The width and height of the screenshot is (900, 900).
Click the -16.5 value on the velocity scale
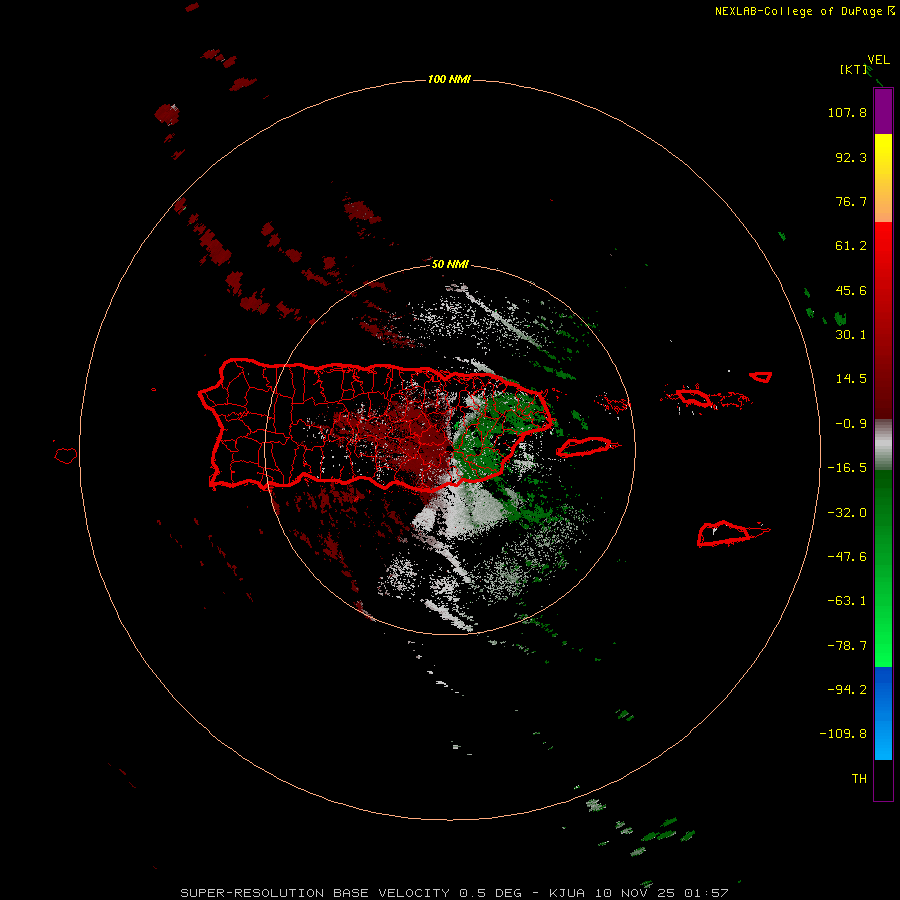tap(847, 468)
